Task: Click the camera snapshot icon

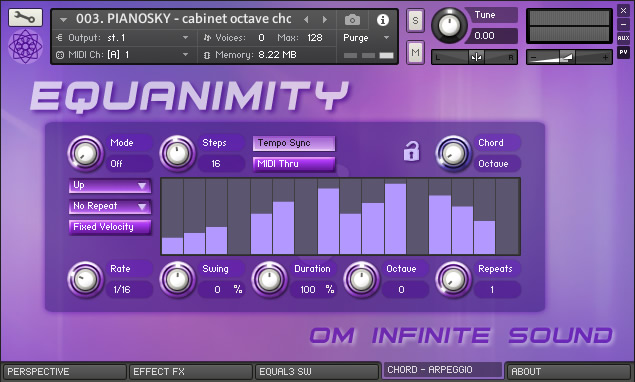Action: click(x=352, y=19)
